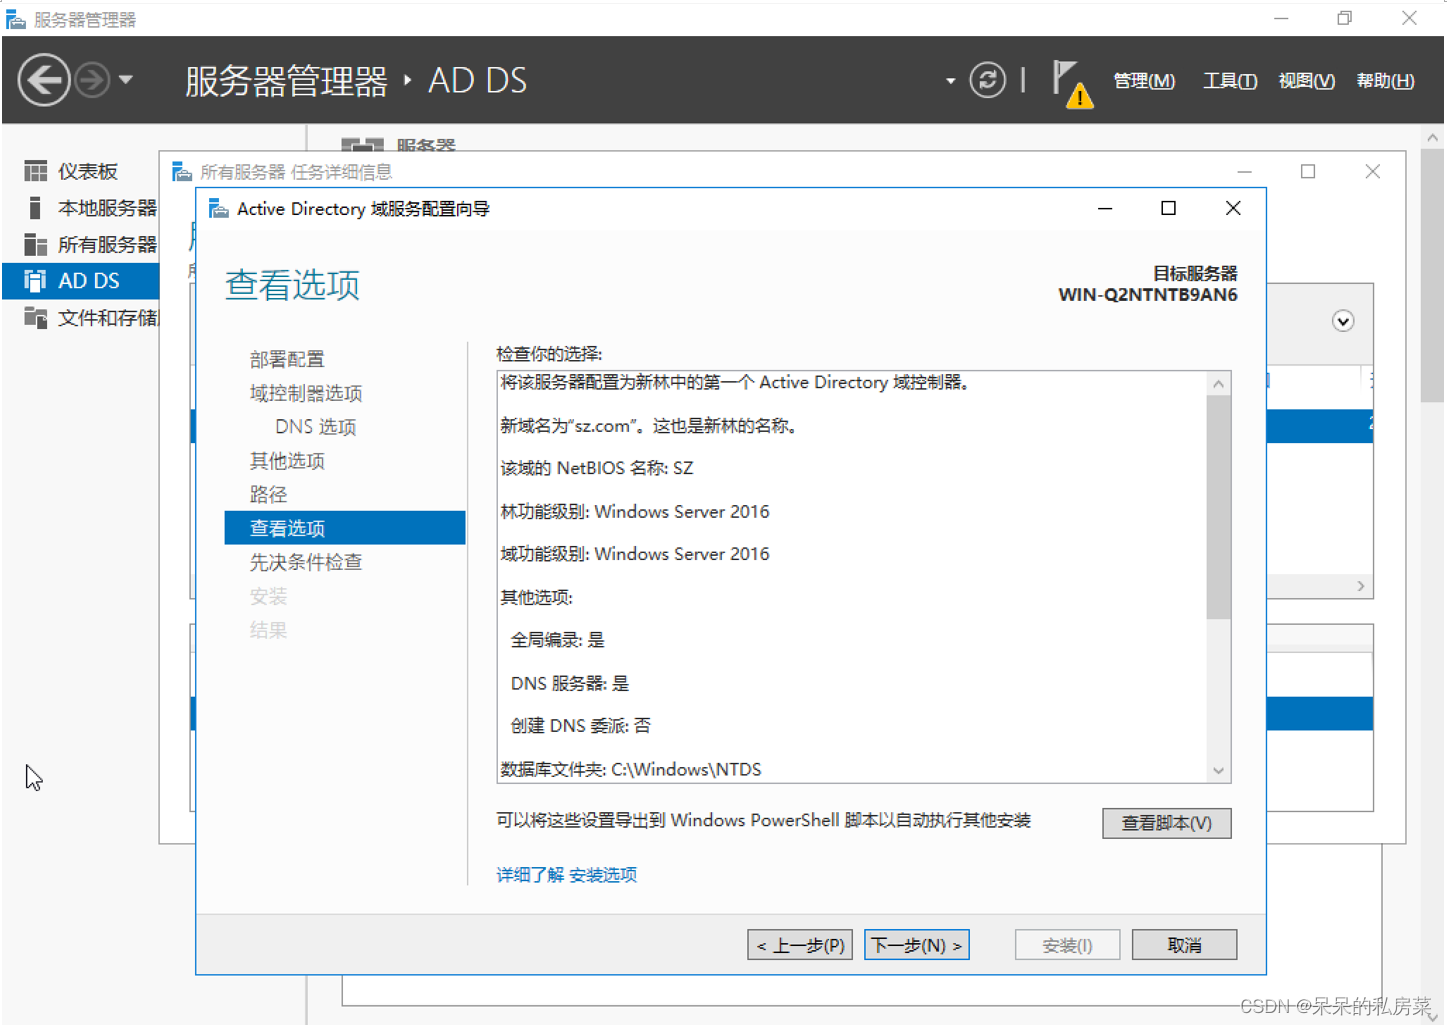Go to 先决条件检查 wizard step

coord(306,562)
